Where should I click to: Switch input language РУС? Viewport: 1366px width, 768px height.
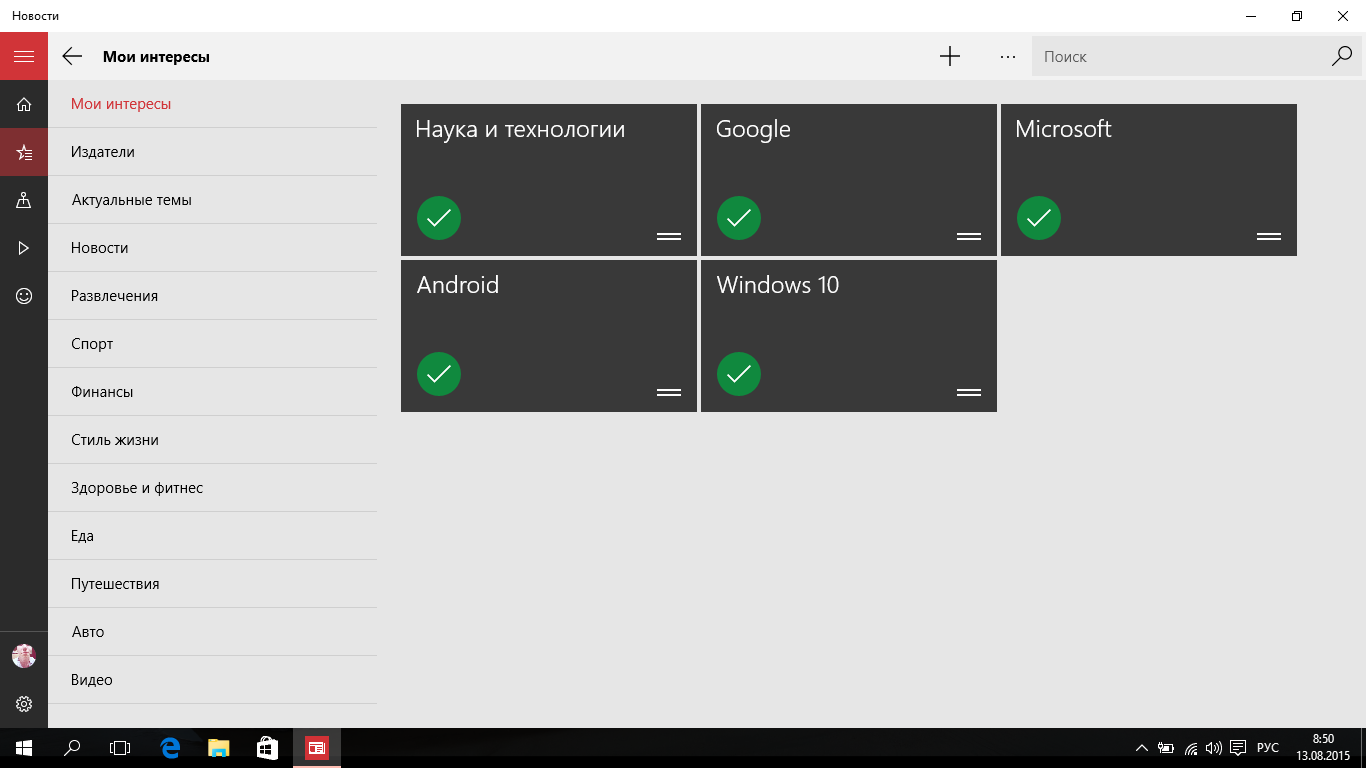click(x=1268, y=748)
